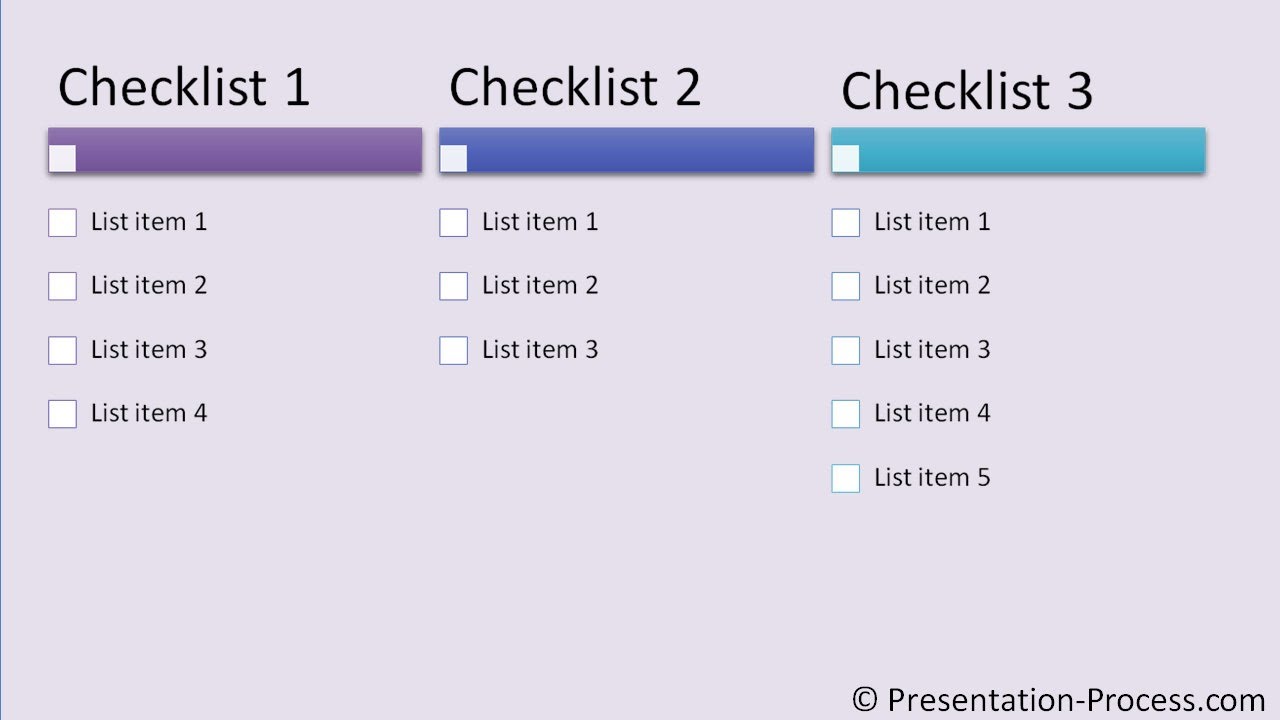This screenshot has height=720, width=1280.
Task: Check List item 1 under Checklist 1
Action: click(62, 223)
